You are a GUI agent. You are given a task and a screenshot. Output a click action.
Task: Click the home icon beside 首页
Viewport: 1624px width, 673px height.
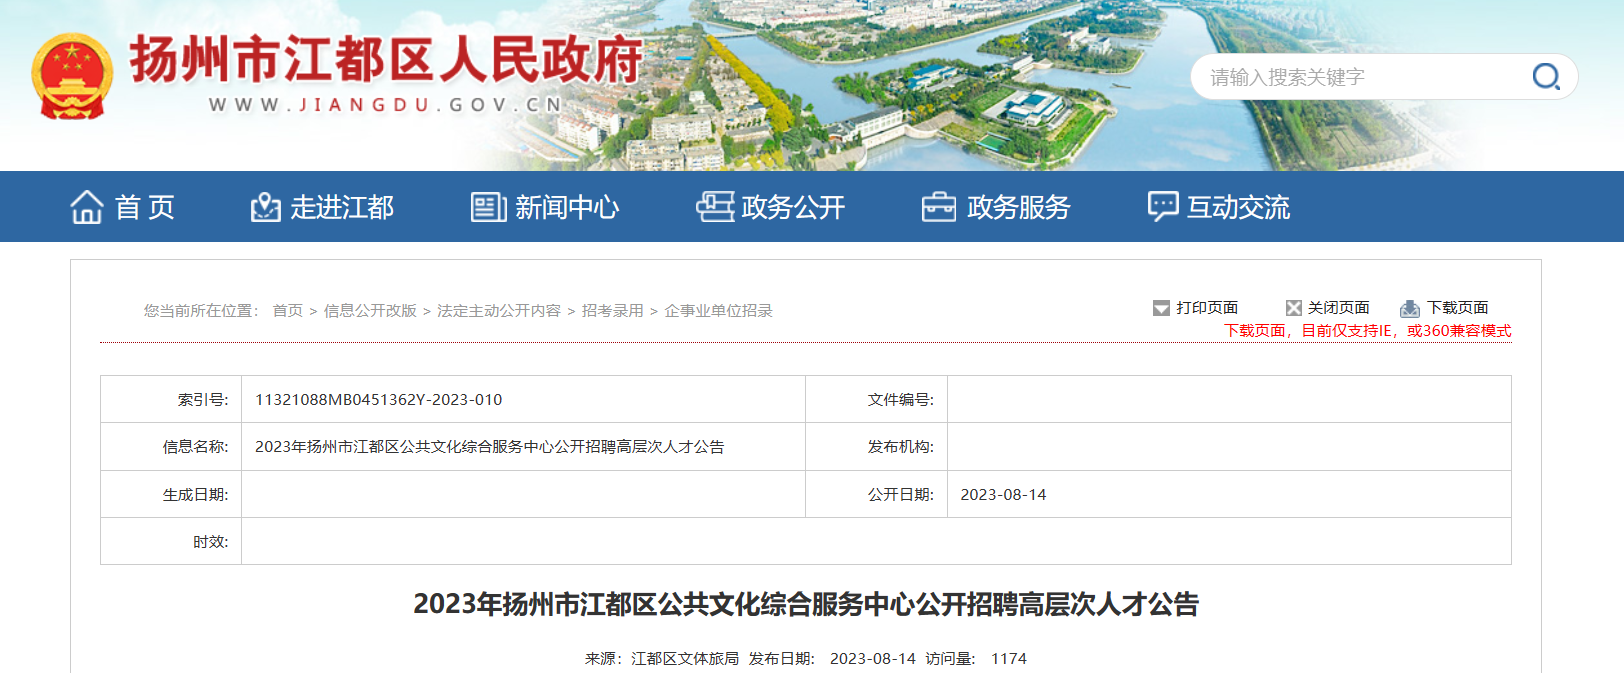point(87,207)
